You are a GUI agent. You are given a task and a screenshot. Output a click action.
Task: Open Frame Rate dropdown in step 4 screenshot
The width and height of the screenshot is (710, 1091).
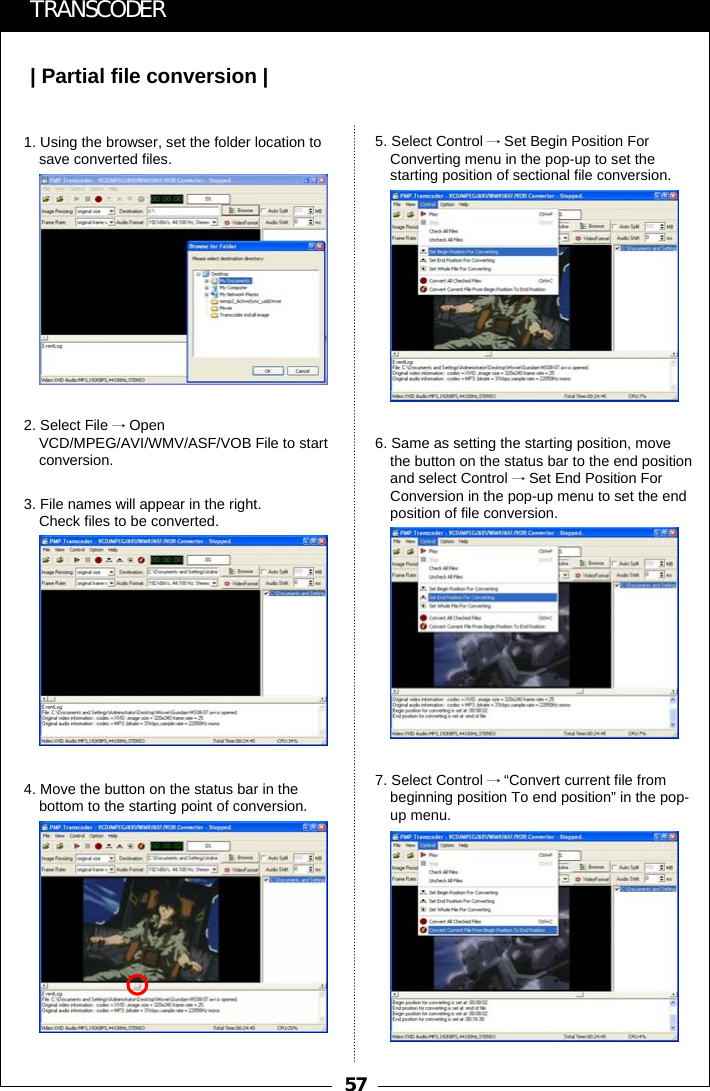tap(111, 869)
